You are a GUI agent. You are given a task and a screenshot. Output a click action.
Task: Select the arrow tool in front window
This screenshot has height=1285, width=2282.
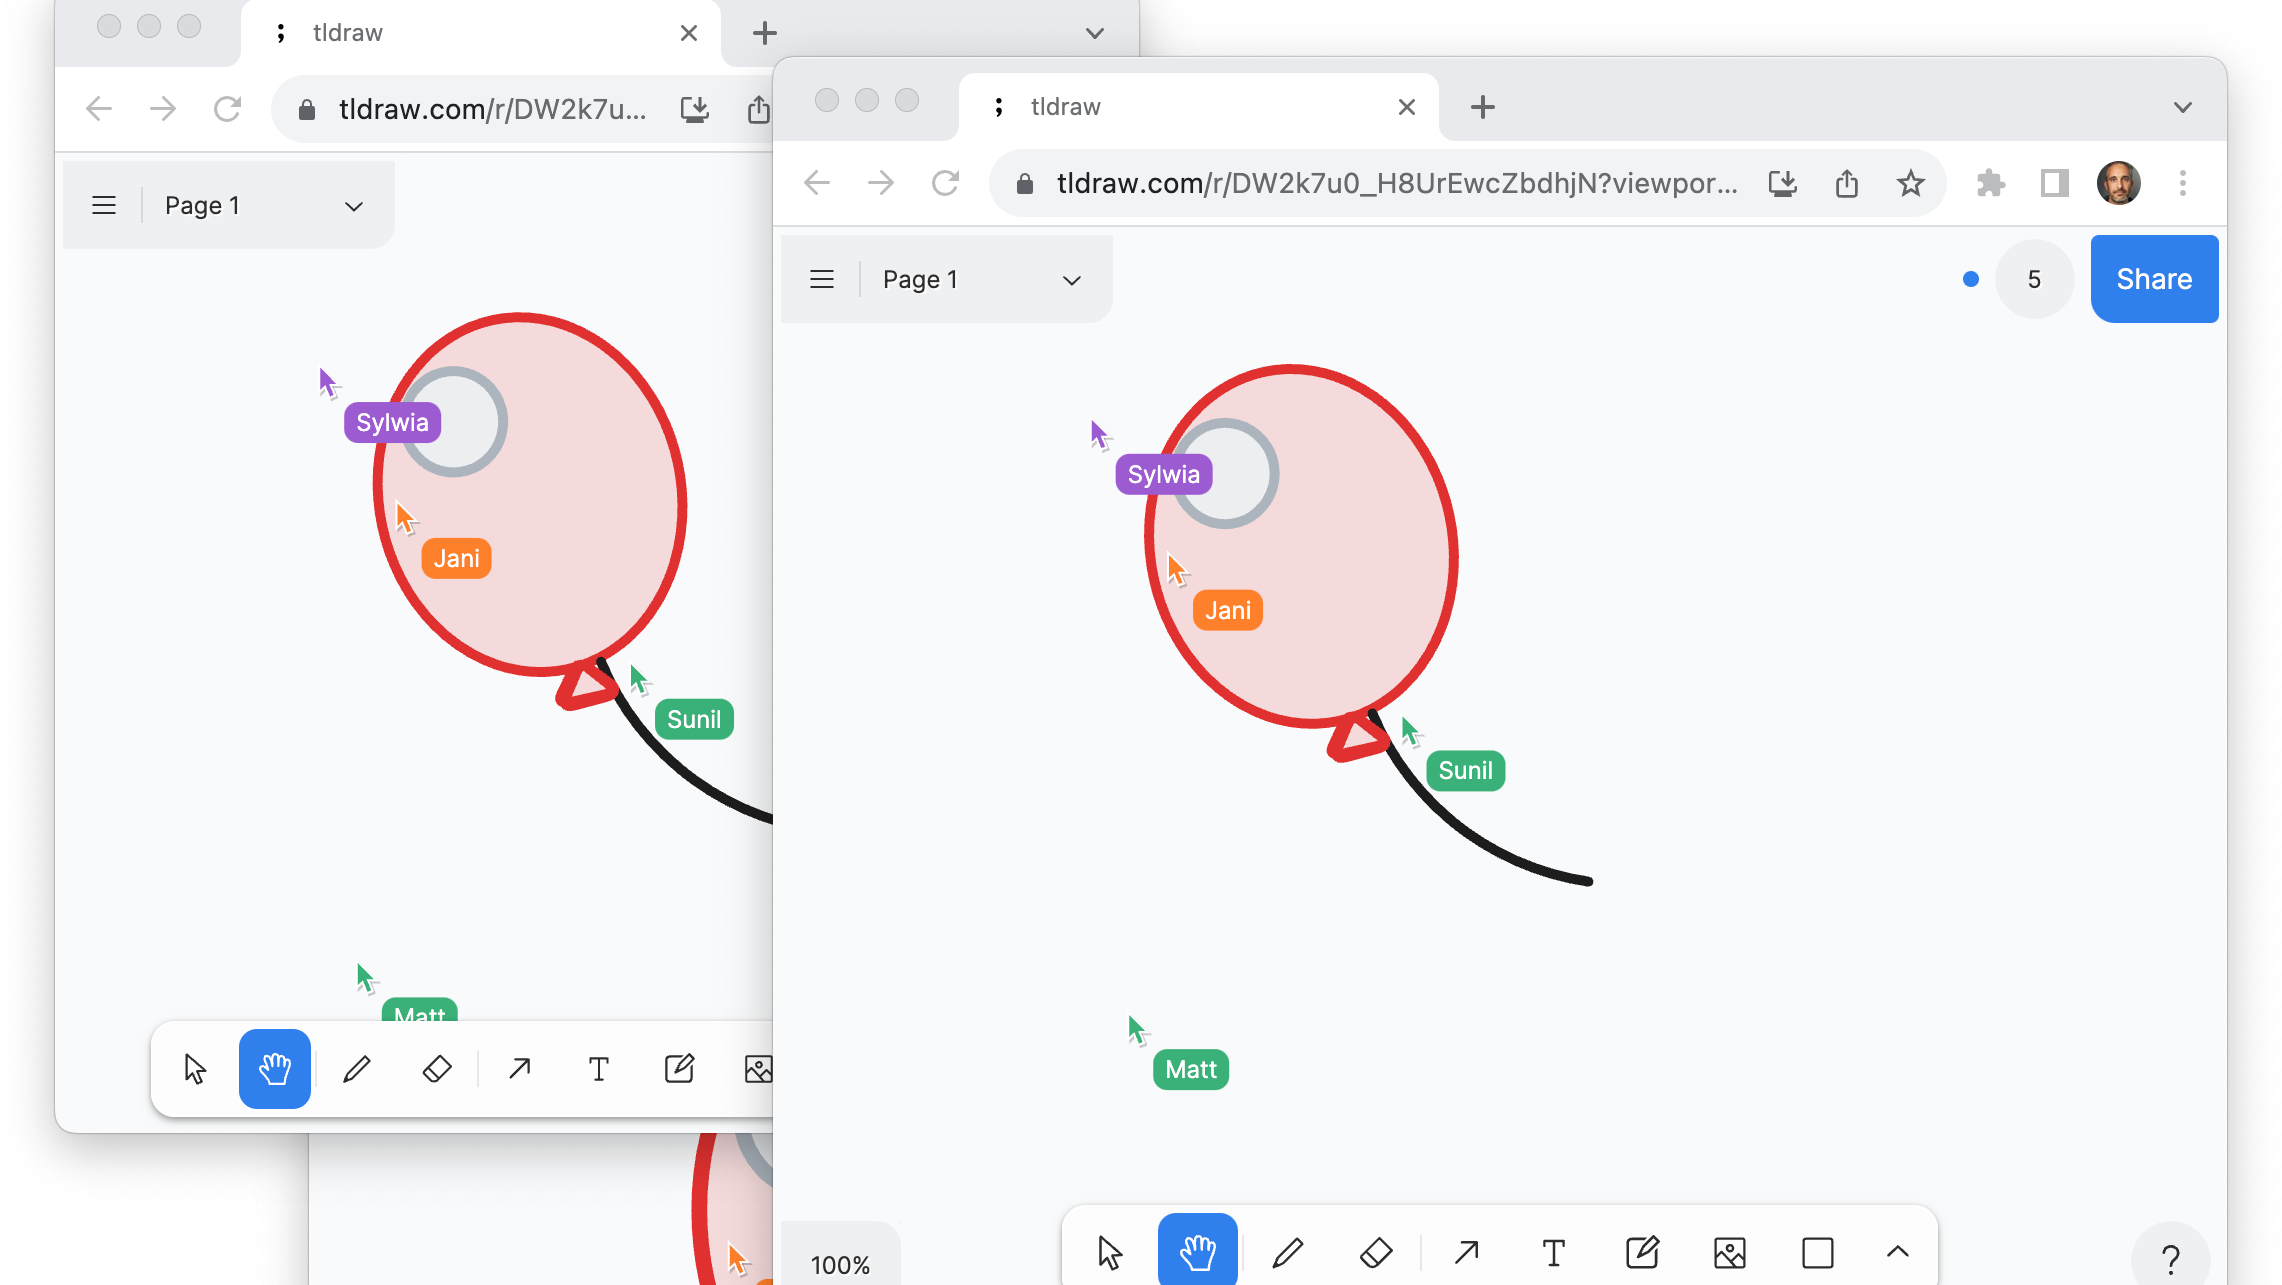point(1467,1252)
